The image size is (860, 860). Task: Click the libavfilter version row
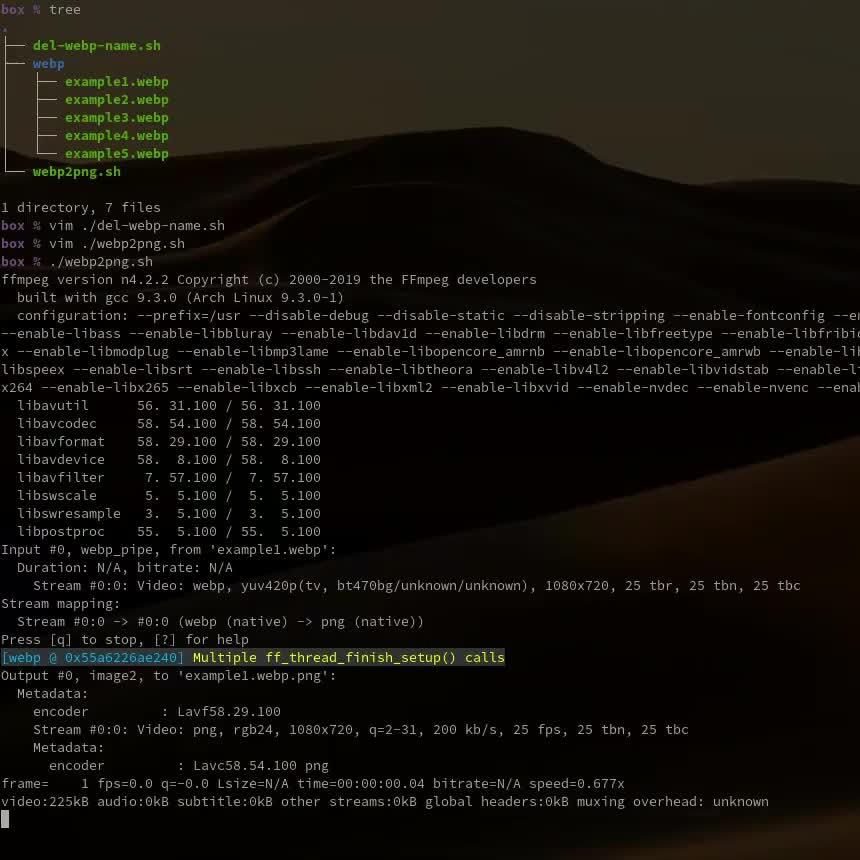coord(168,478)
